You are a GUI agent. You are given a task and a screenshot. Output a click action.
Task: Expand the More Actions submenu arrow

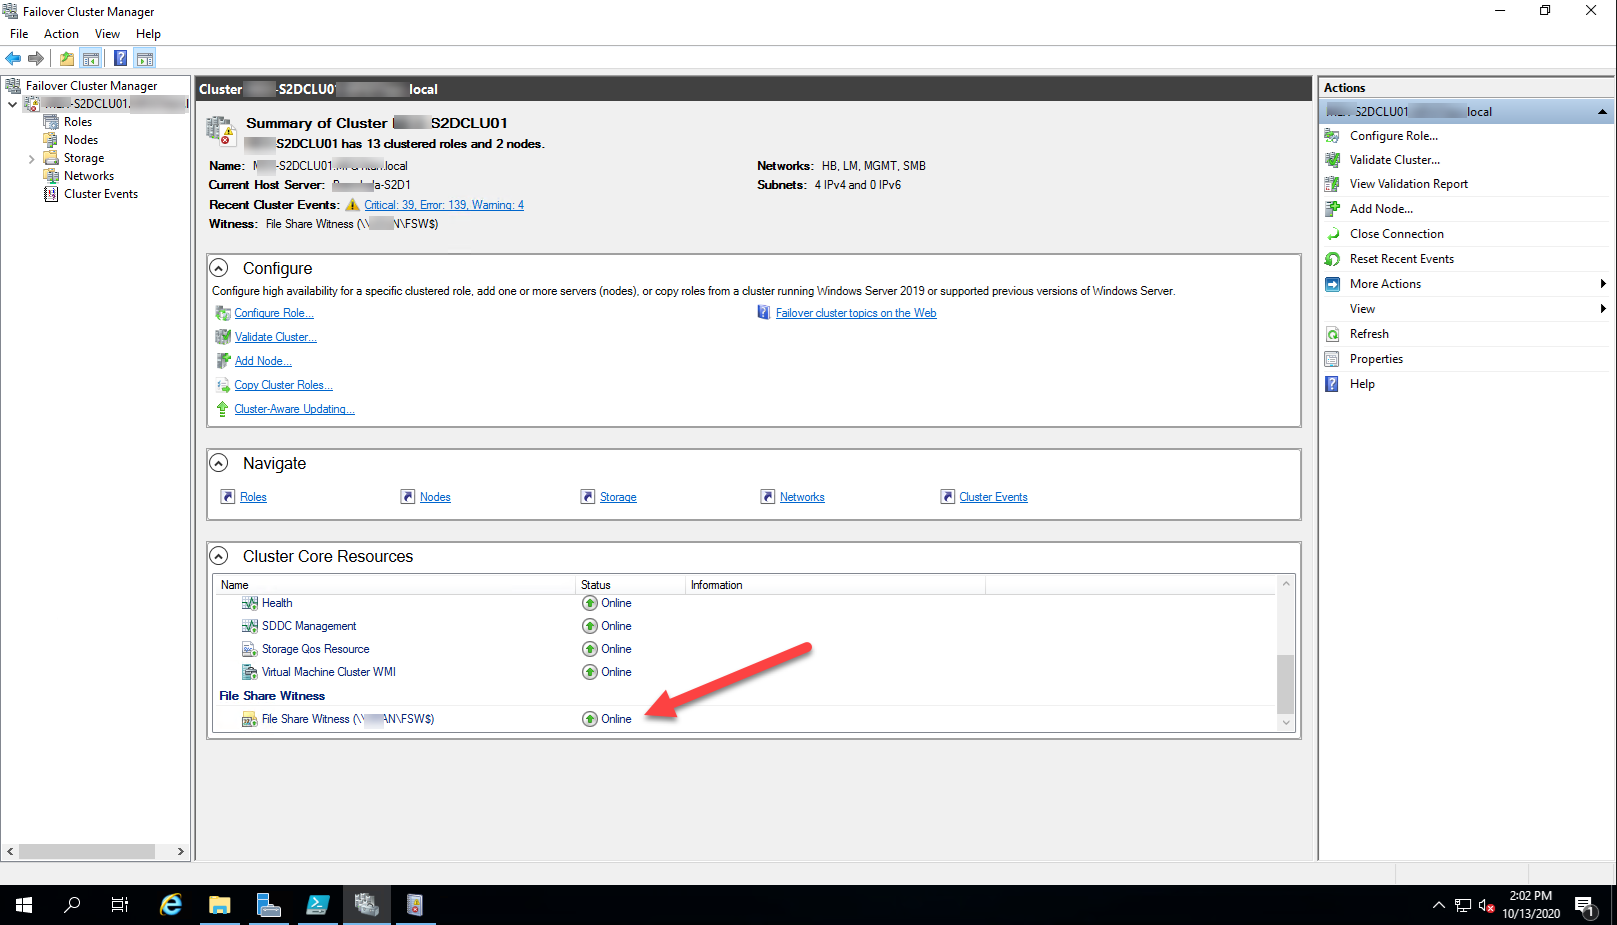point(1603,284)
